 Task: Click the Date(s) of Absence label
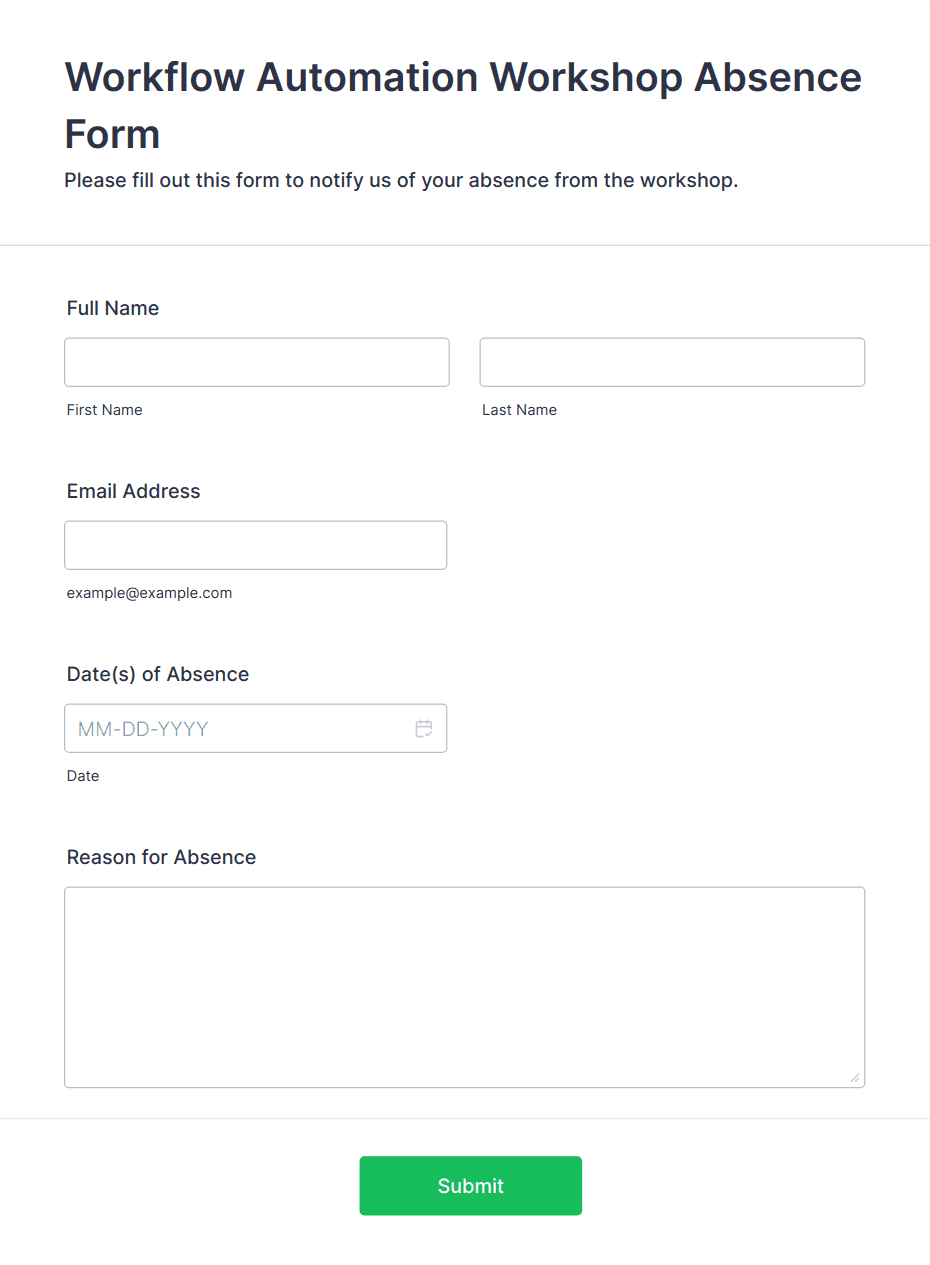point(158,674)
